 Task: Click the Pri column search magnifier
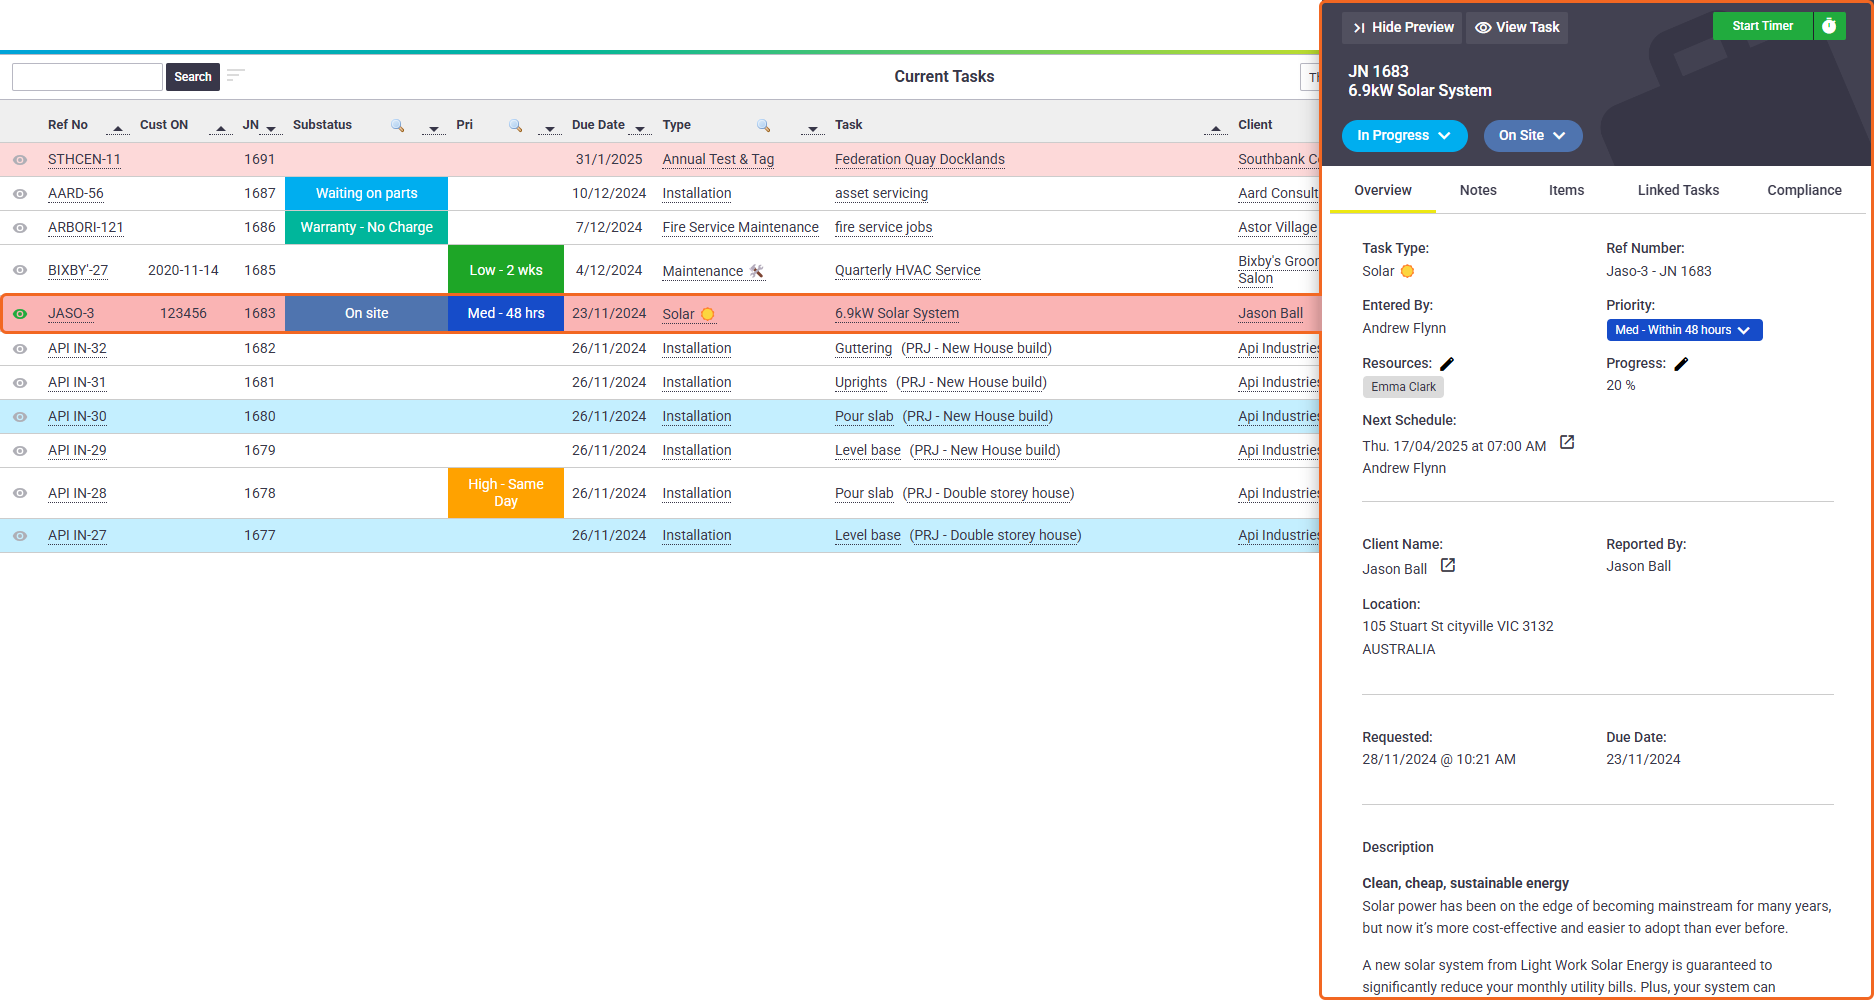click(x=515, y=125)
